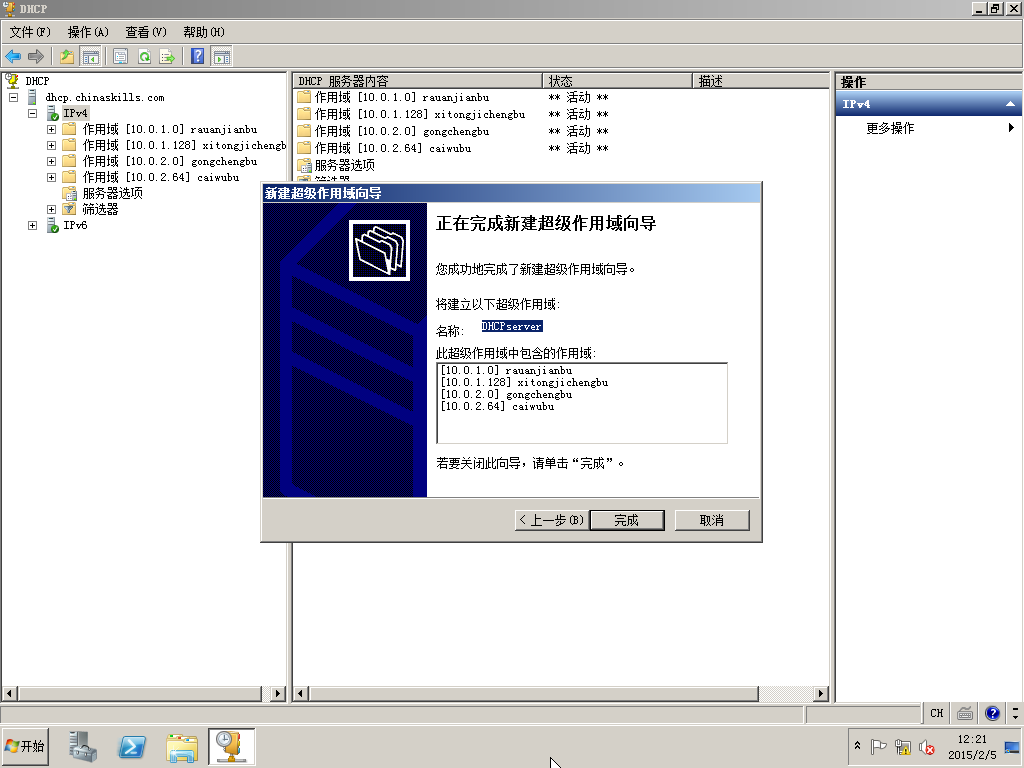The width and height of the screenshot is (1024, 768).
Task: Click the highlighted DHCPserver name field
Action: click(512, 327)
